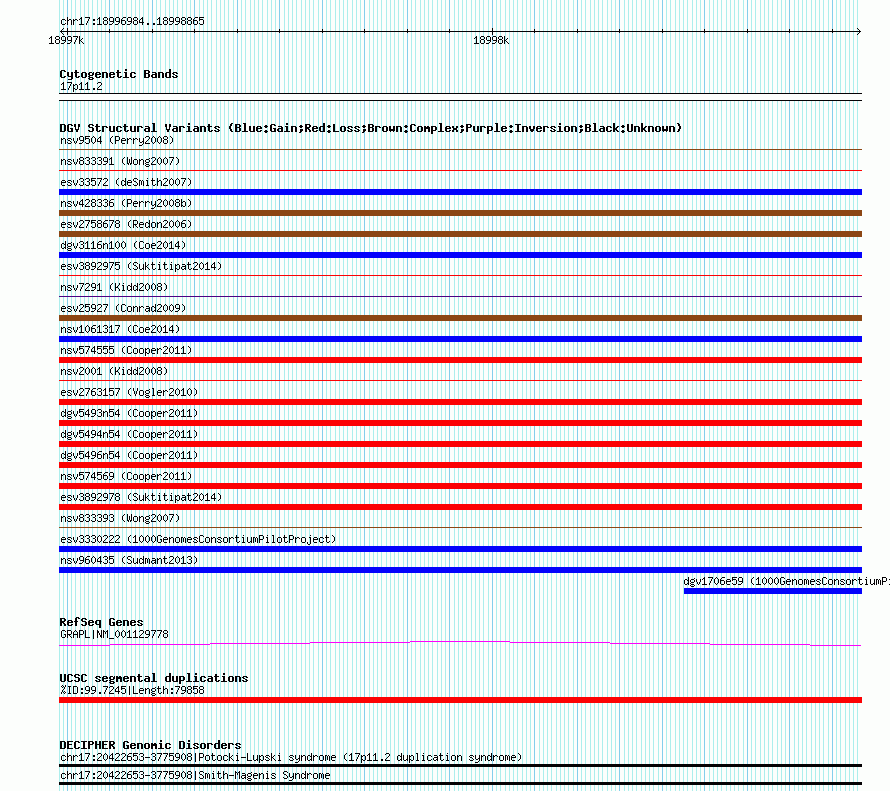The image size is (890, 791).
Task: Click the esv2763157 (Vogler2010) label
Action: (x=129, y=392)
